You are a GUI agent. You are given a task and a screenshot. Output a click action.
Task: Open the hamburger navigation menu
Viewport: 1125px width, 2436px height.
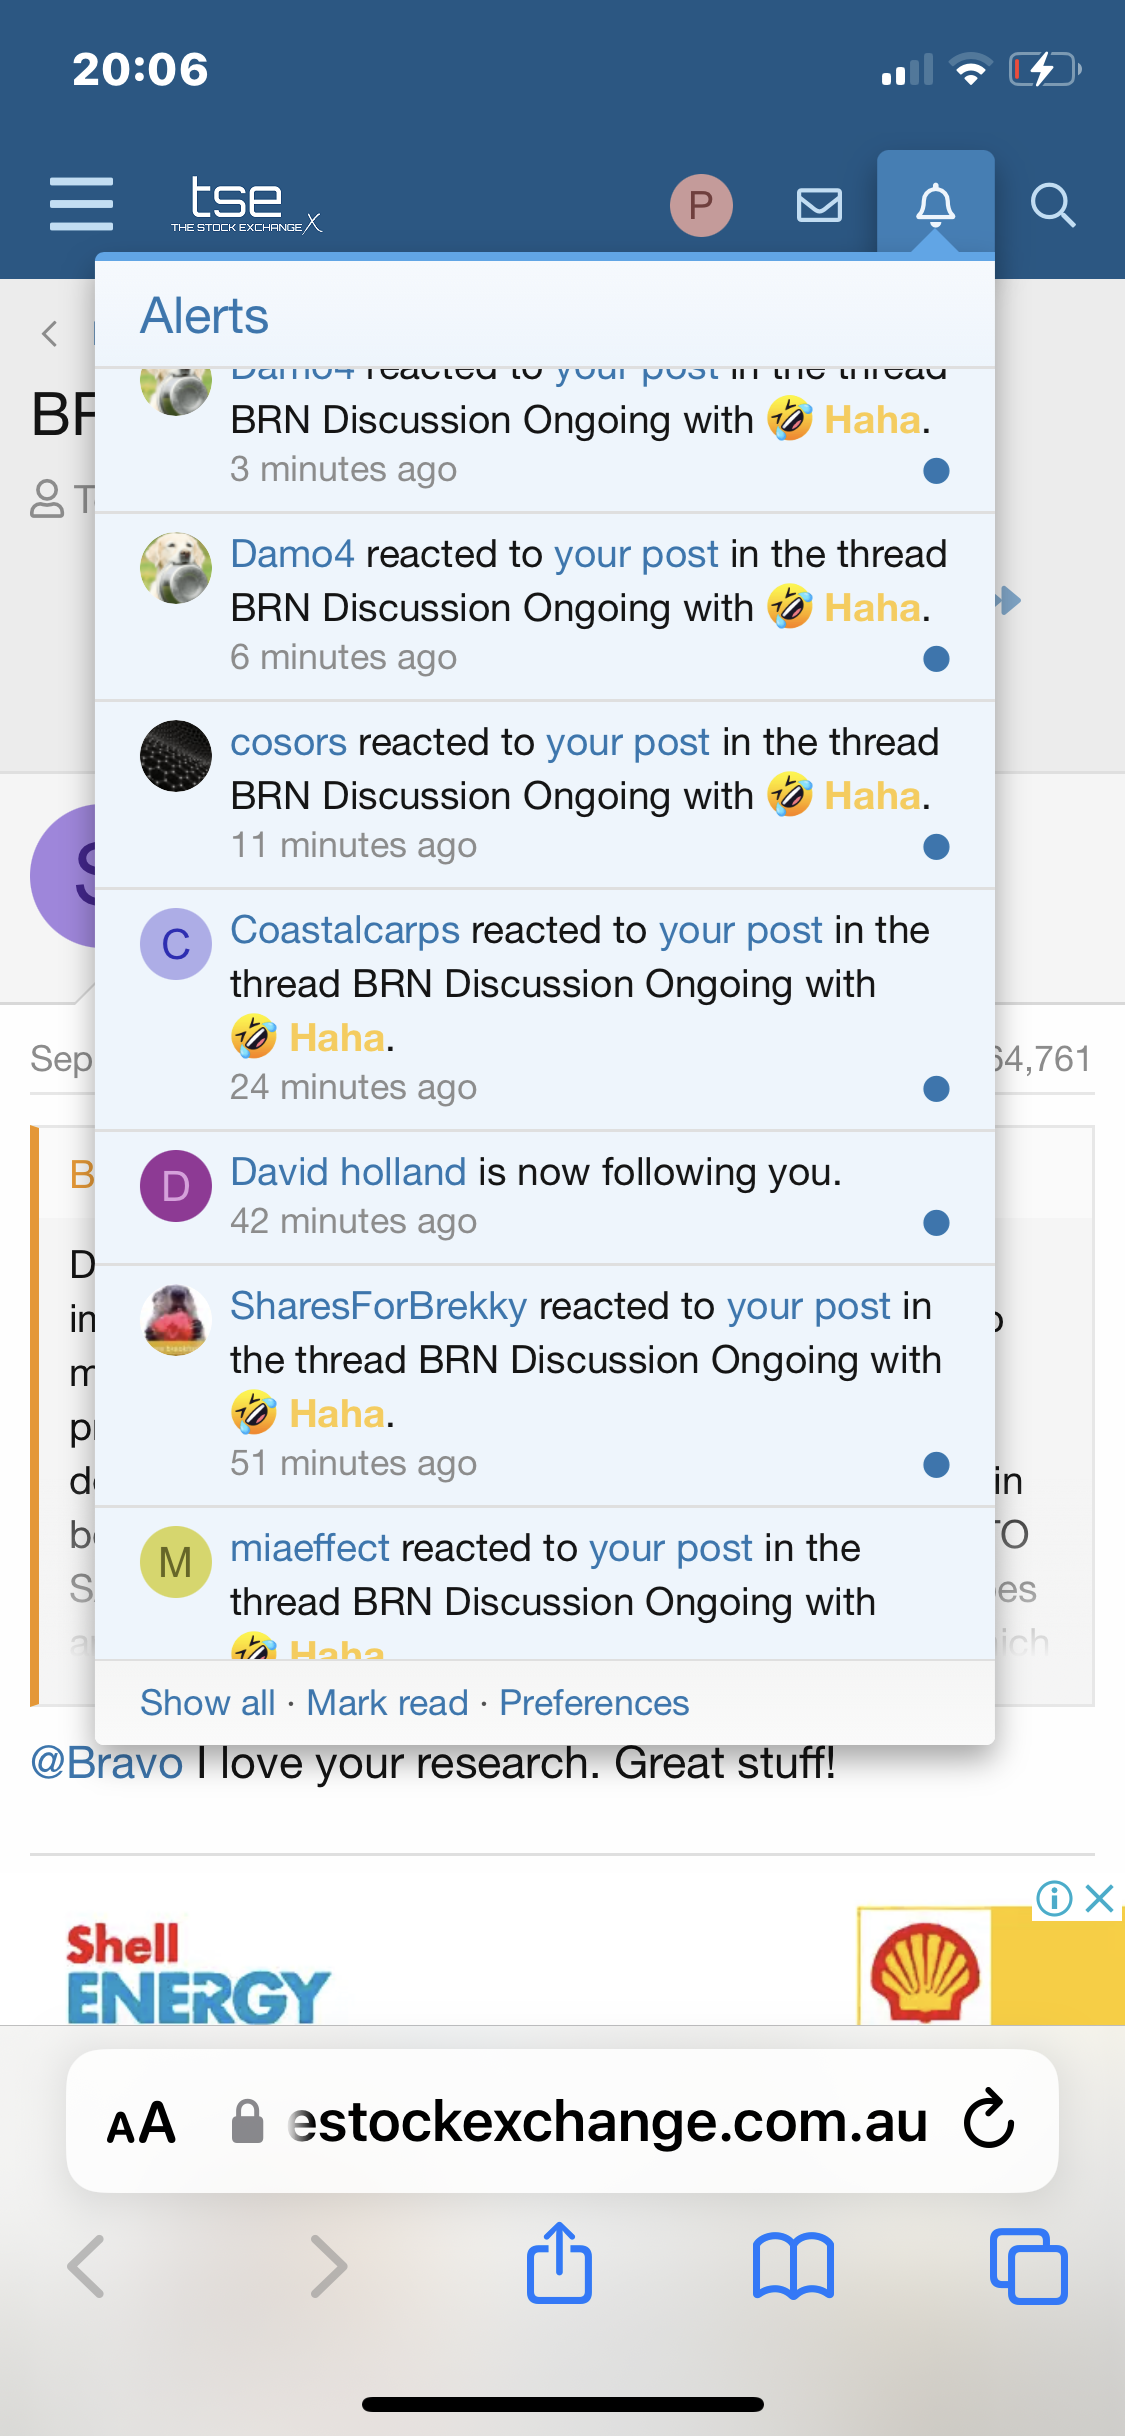[81, 204]
